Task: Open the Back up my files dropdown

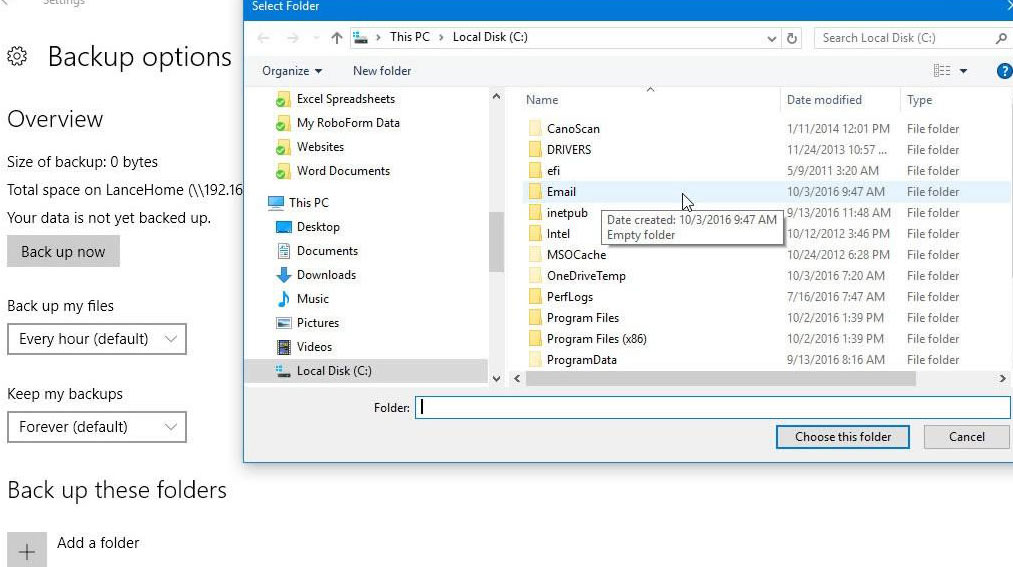Action: [x=97, y=339]
